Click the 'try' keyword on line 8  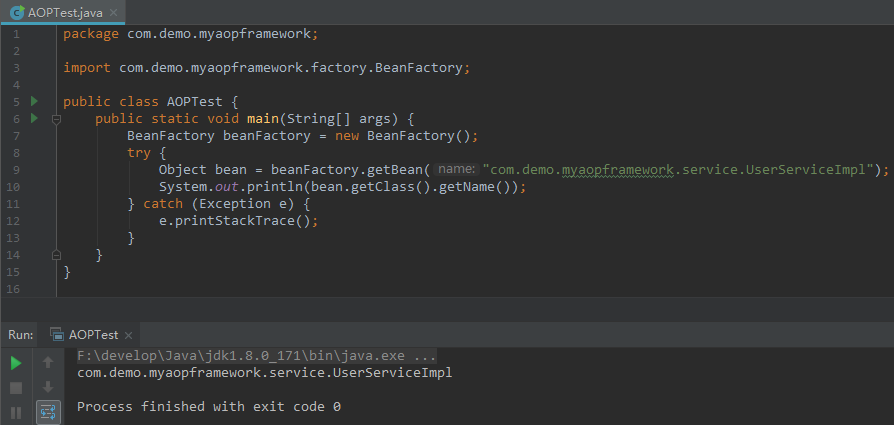139,153
